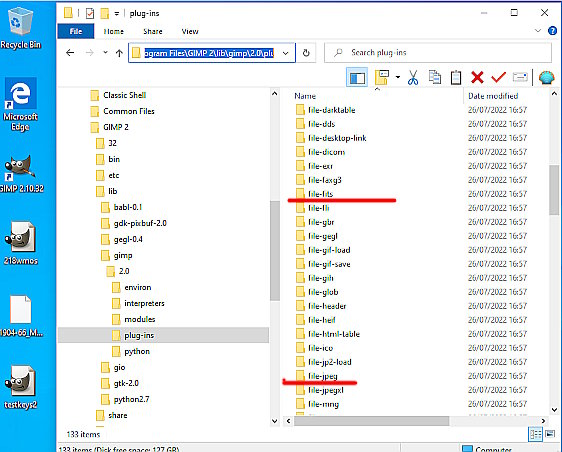
Task: Open dropdown arrow next to view options icon
Action: point(398,77)
